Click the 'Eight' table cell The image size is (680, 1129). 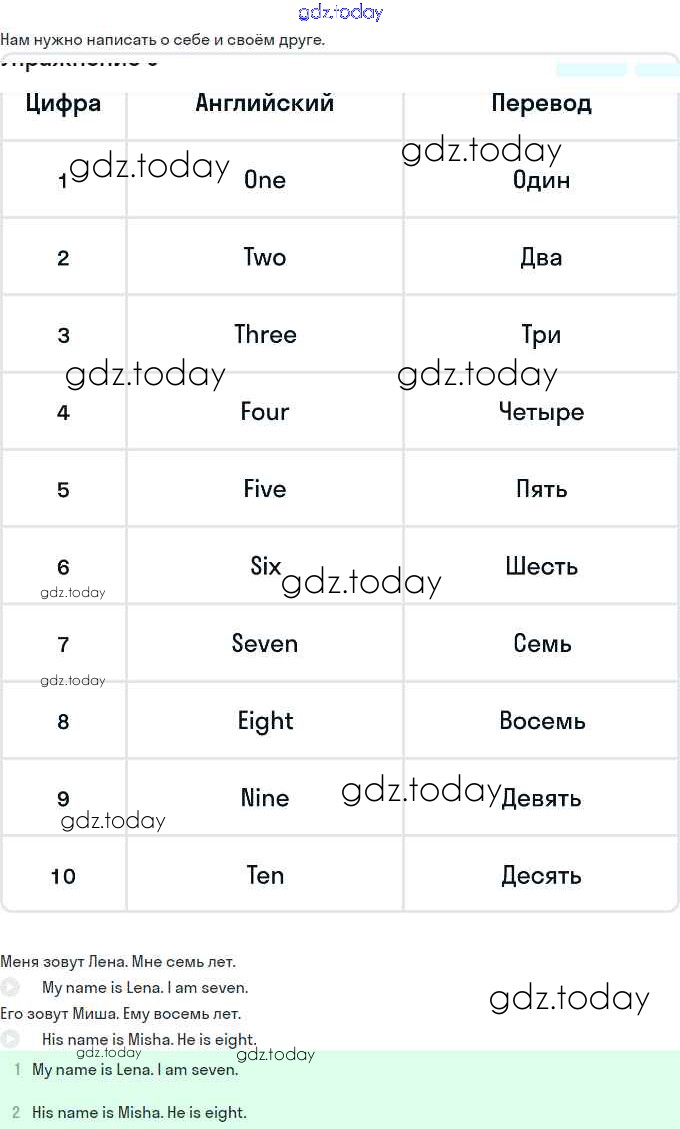[265, 721]
